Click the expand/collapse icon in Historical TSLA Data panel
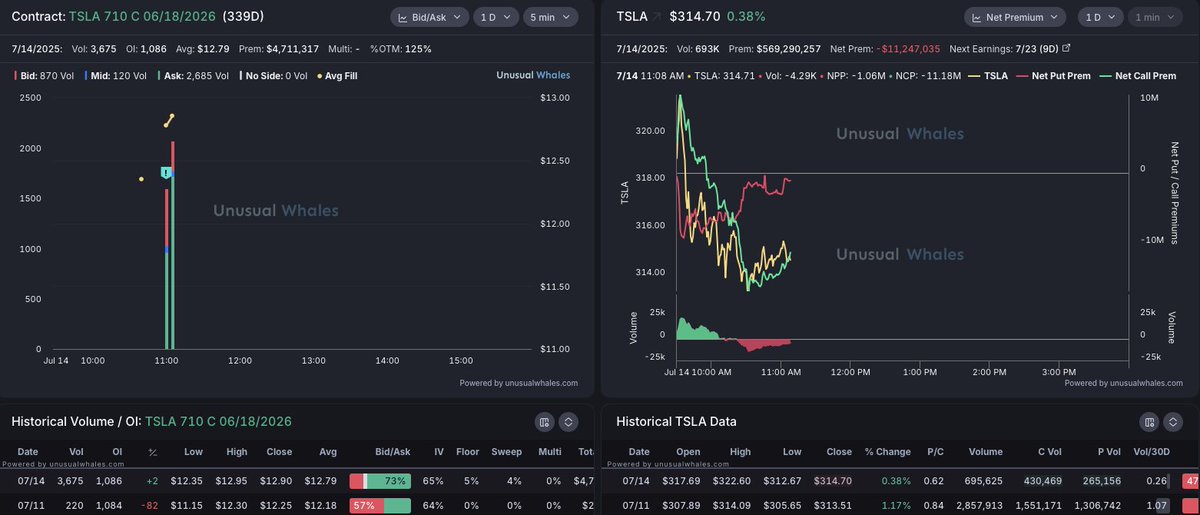Viewport: 1200px width, 515px height. pyautogui.click(x=1174, y=422)
